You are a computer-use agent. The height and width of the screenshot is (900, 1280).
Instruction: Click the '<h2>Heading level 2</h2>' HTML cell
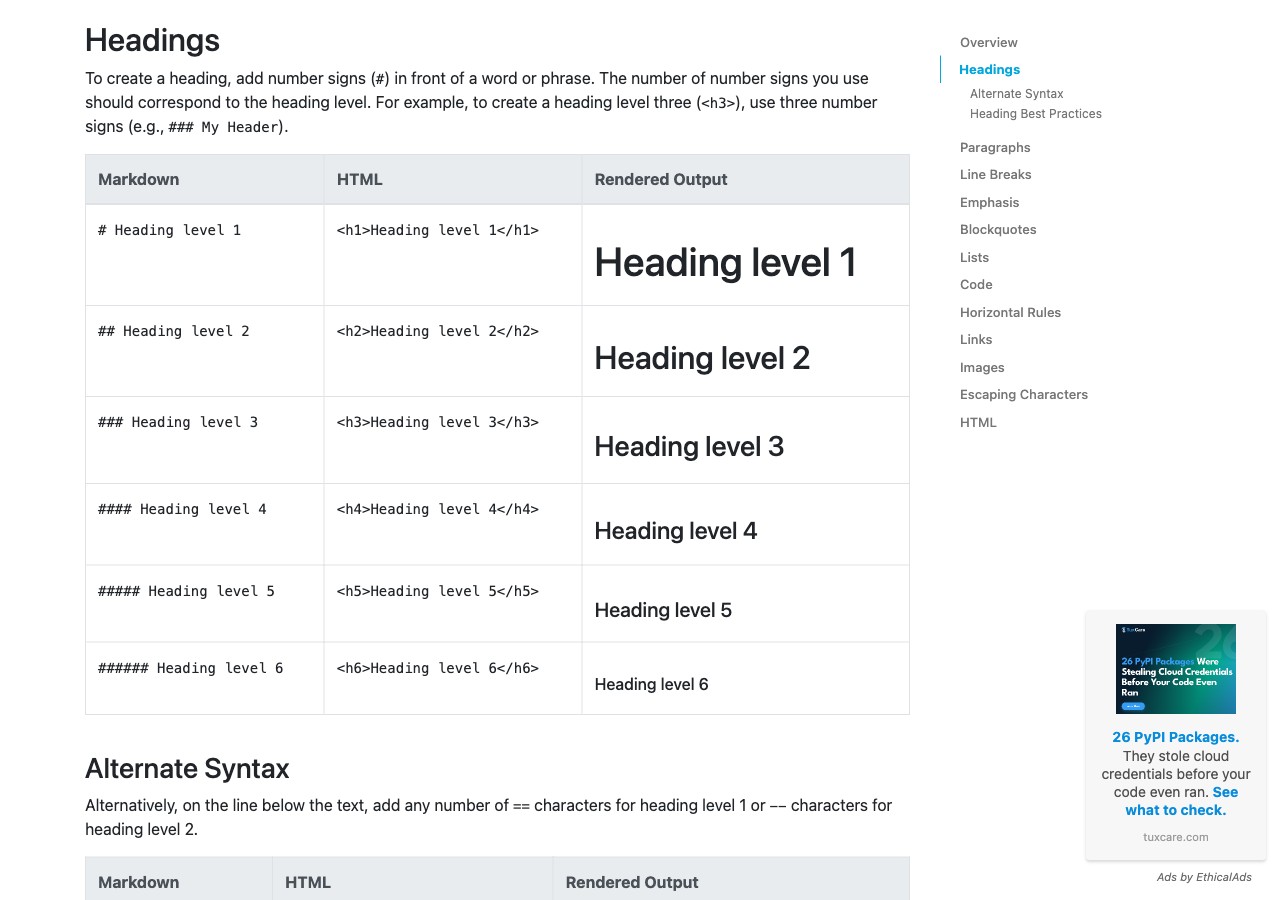click(x=453, y=351)
